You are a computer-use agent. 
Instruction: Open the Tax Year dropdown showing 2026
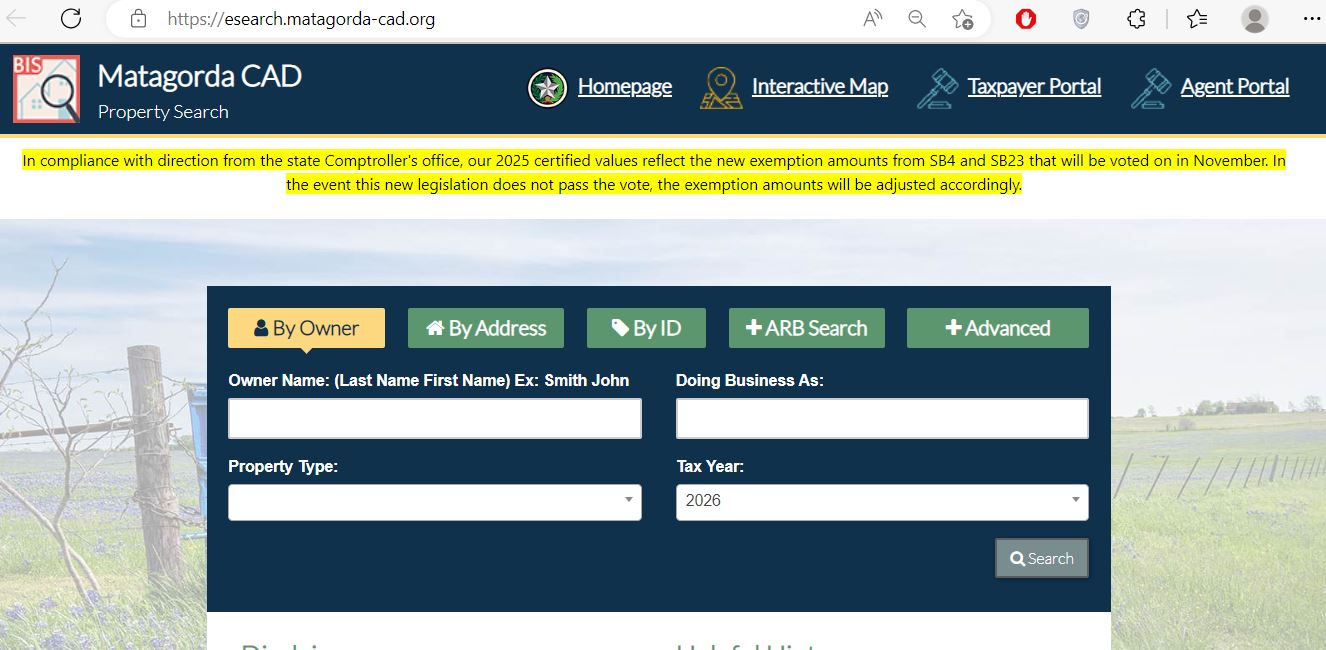[881, 501]
